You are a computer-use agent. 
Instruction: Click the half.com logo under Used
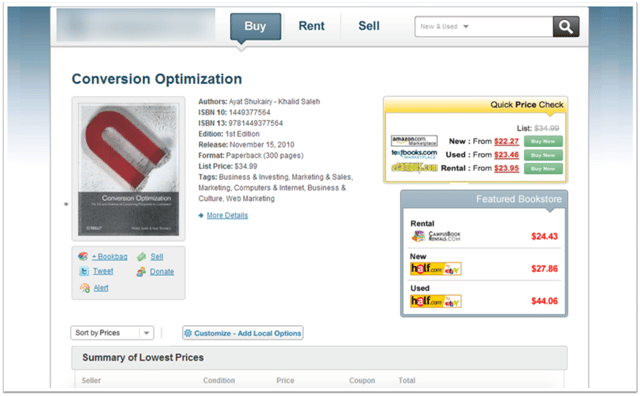pos(436,301)
